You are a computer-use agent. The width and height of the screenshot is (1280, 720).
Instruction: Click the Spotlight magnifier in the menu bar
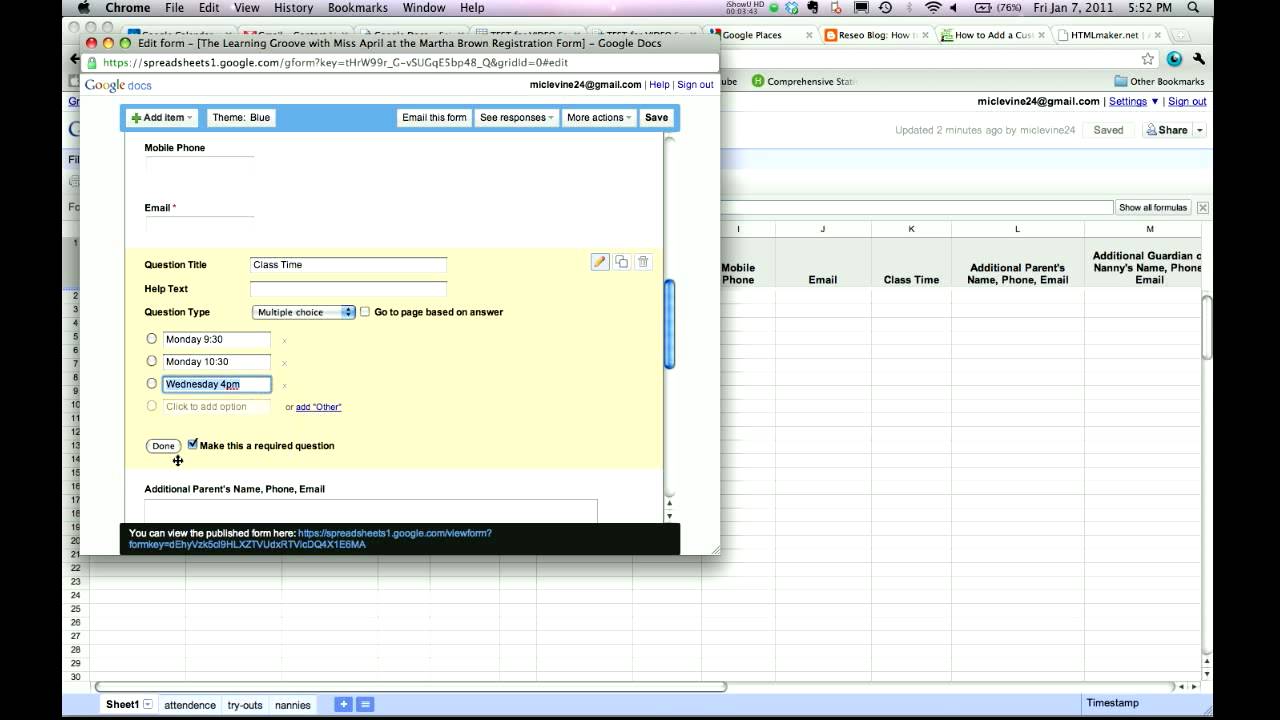(1192, 8)
